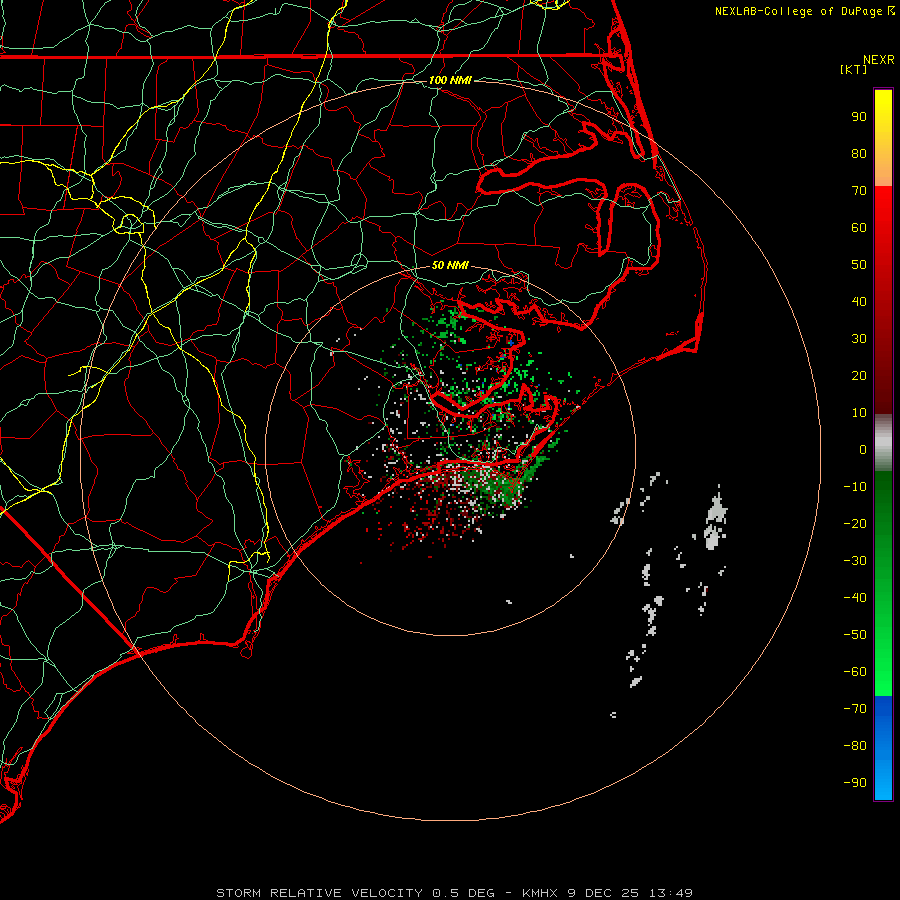The width and height of the screenshot is (900, 900).
Task: Click the -10 value on velocity scale
Action: pos(855,487)
